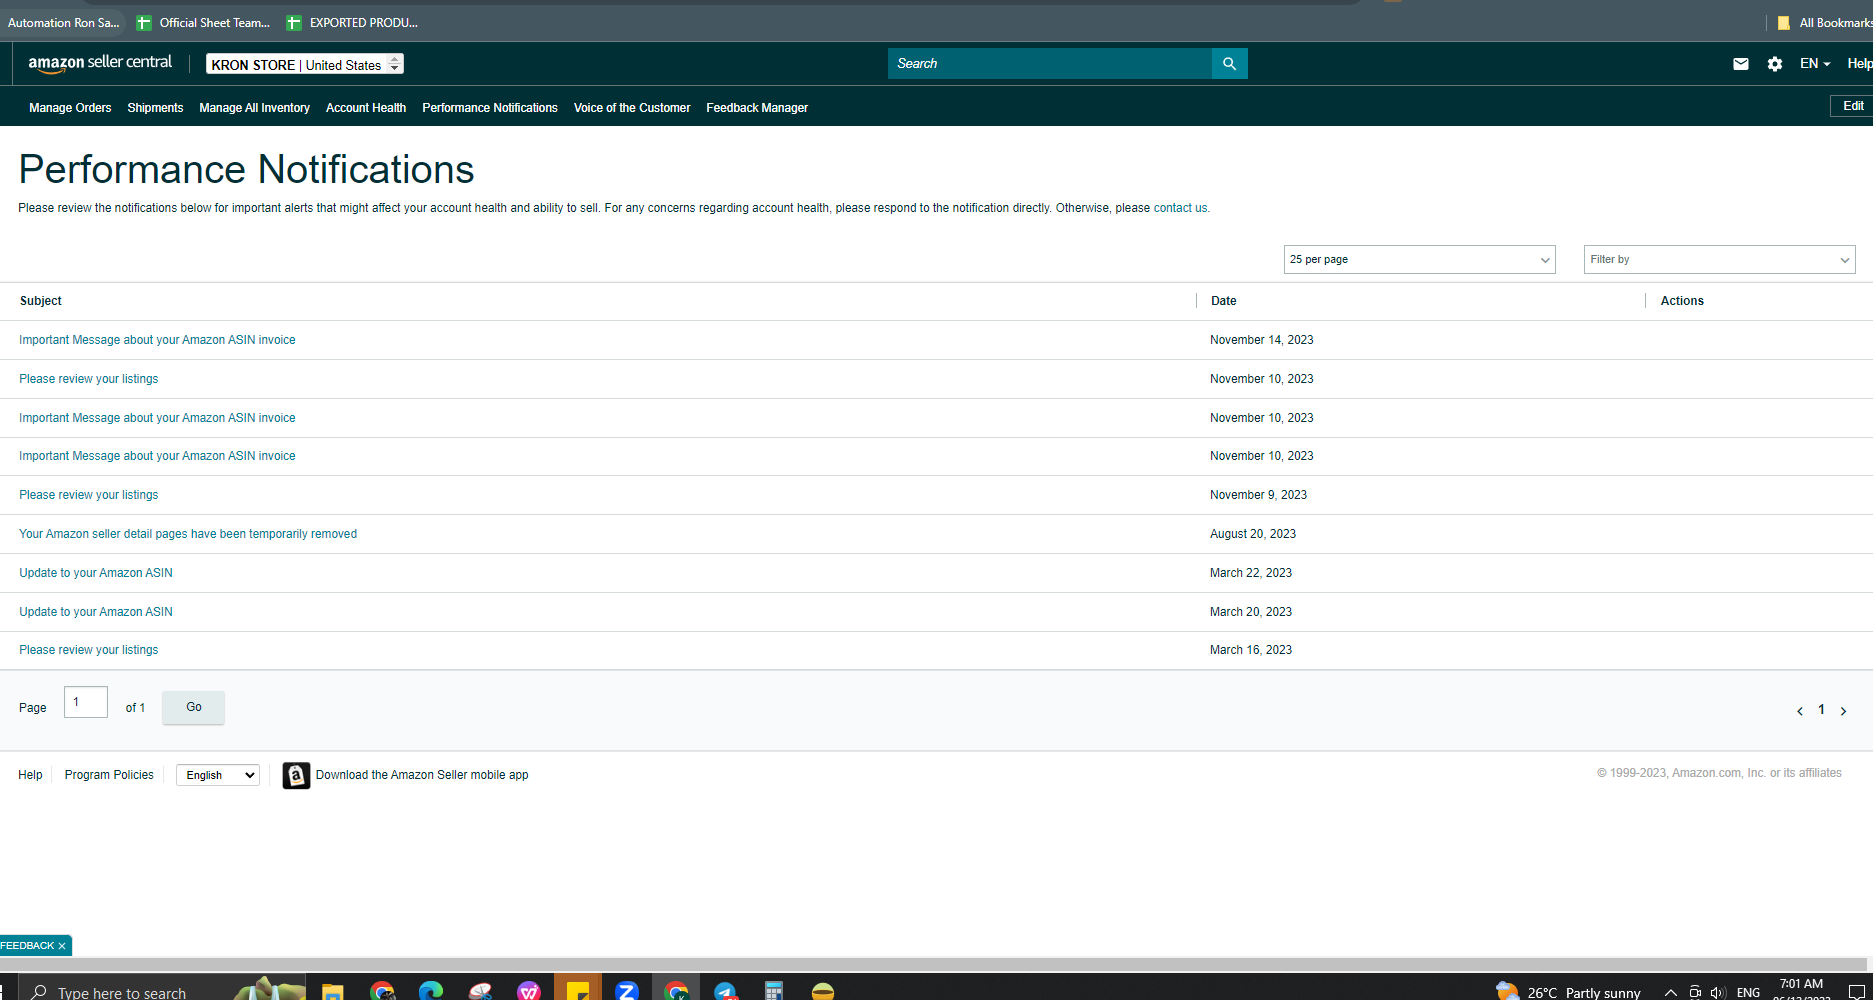Click Download the Amazon Seller mobile app
Screen dimensions: 1873x1000
(422, 775)
